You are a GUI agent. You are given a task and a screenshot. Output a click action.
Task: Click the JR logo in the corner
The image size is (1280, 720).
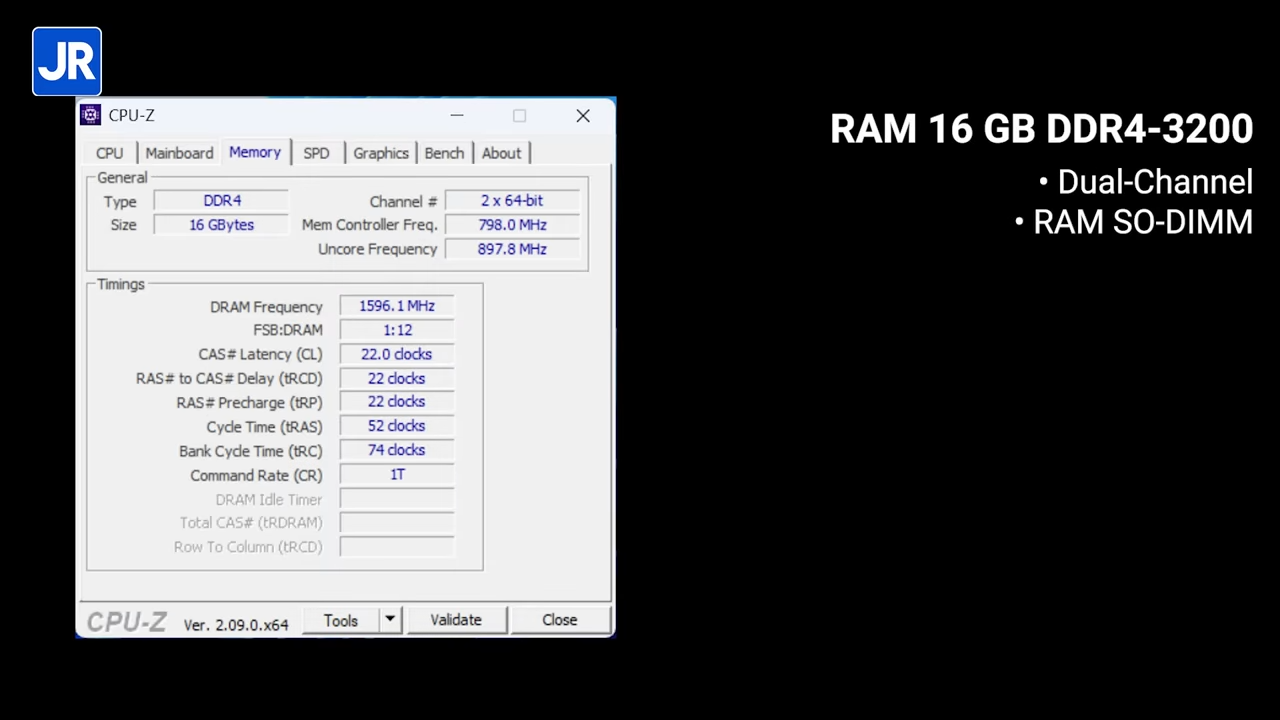67,62
